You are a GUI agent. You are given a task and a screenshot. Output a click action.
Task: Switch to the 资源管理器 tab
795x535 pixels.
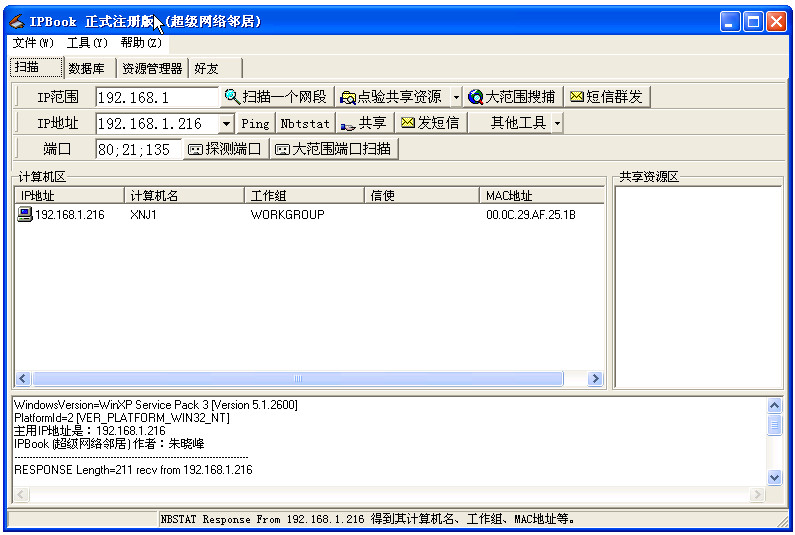[153, 68]
